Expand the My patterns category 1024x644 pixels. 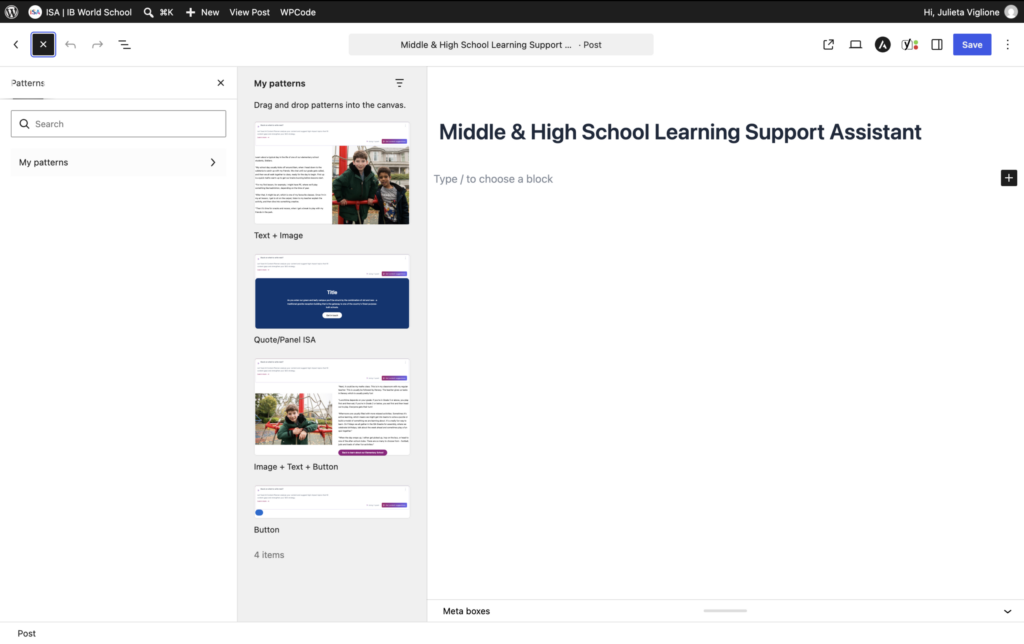(x=118, y=162)
